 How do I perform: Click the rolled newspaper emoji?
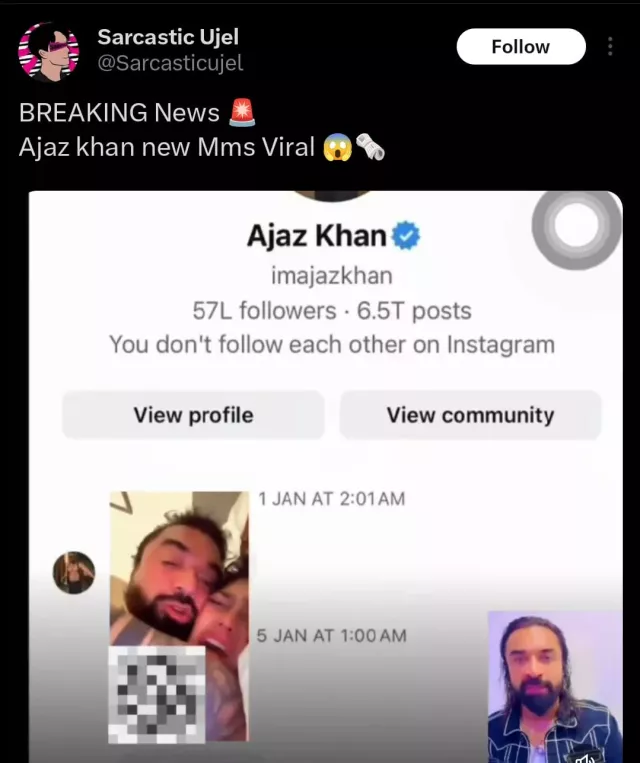(x=370, y=147)
